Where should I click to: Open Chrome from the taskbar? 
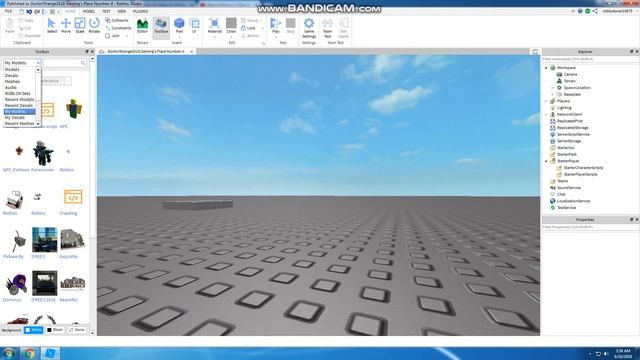(x=29, y=353)
